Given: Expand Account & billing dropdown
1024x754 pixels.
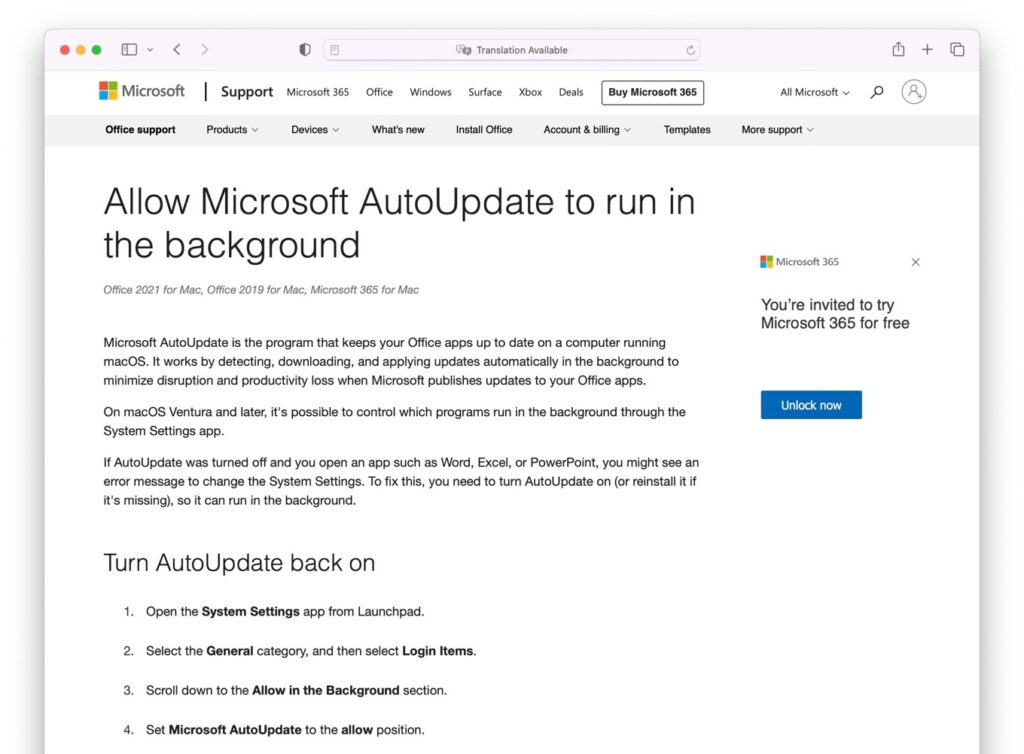Looking at the screenshot, I should (x=587, y=130).
